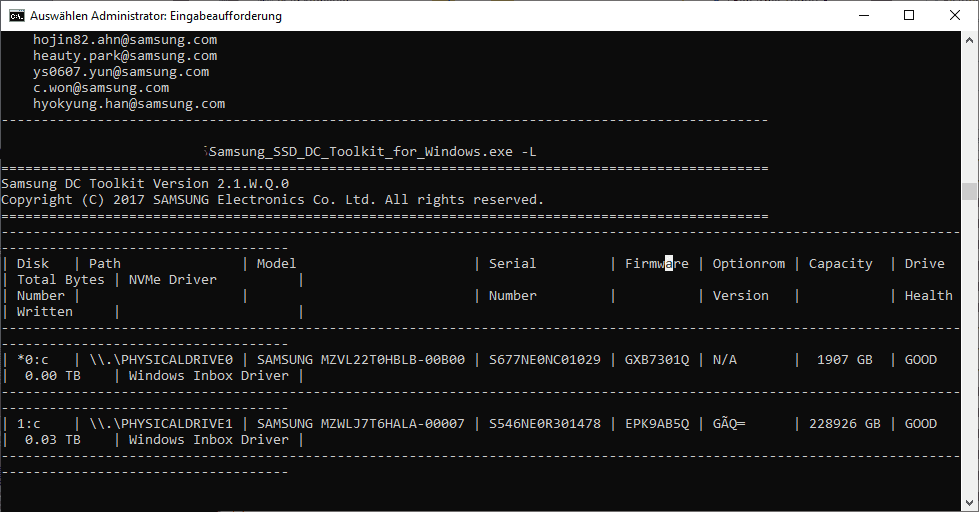Screen dimensions: 979x512
Task: Click the Command Prompt system menu icon
Action: click(x=16, y=16)
